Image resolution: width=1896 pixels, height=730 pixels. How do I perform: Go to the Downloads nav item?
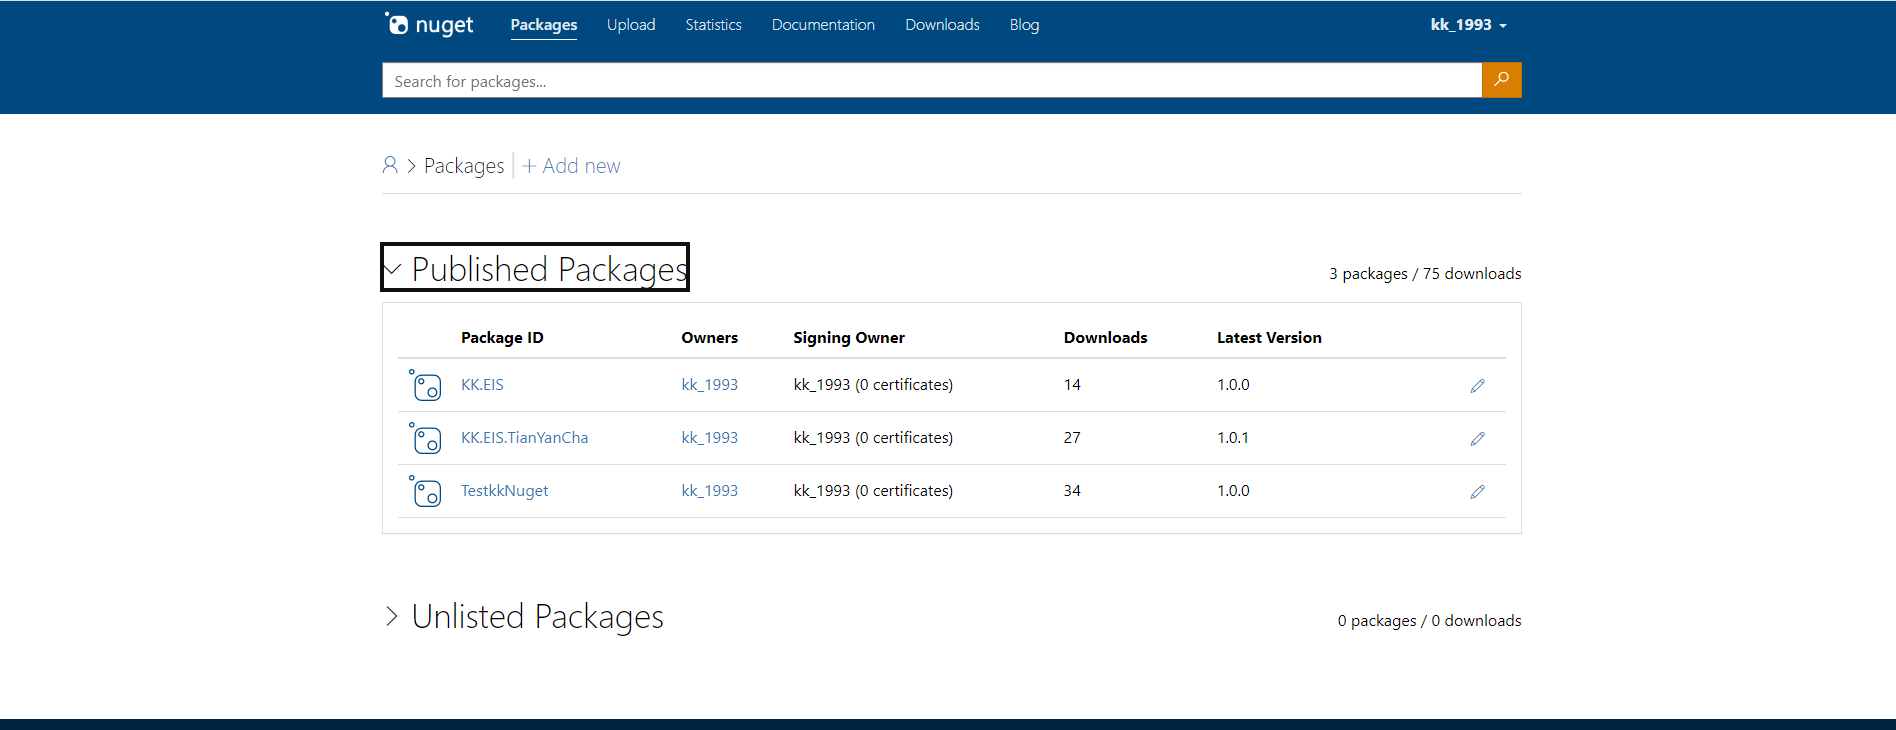942,25
